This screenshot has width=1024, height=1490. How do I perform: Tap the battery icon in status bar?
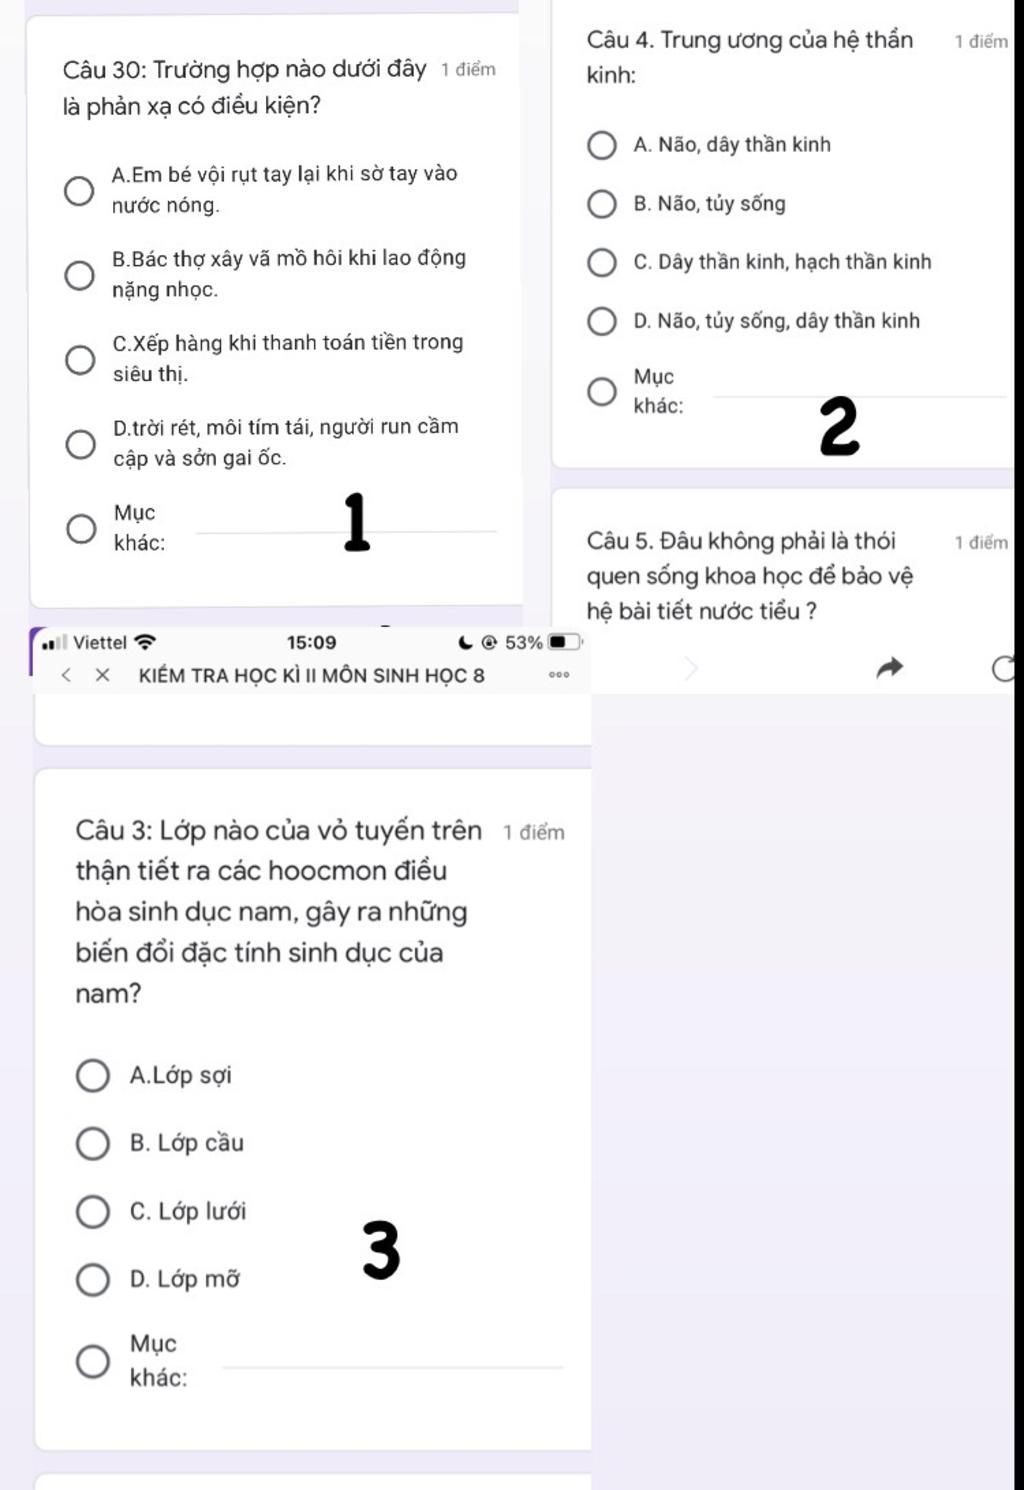pos(562,642)
